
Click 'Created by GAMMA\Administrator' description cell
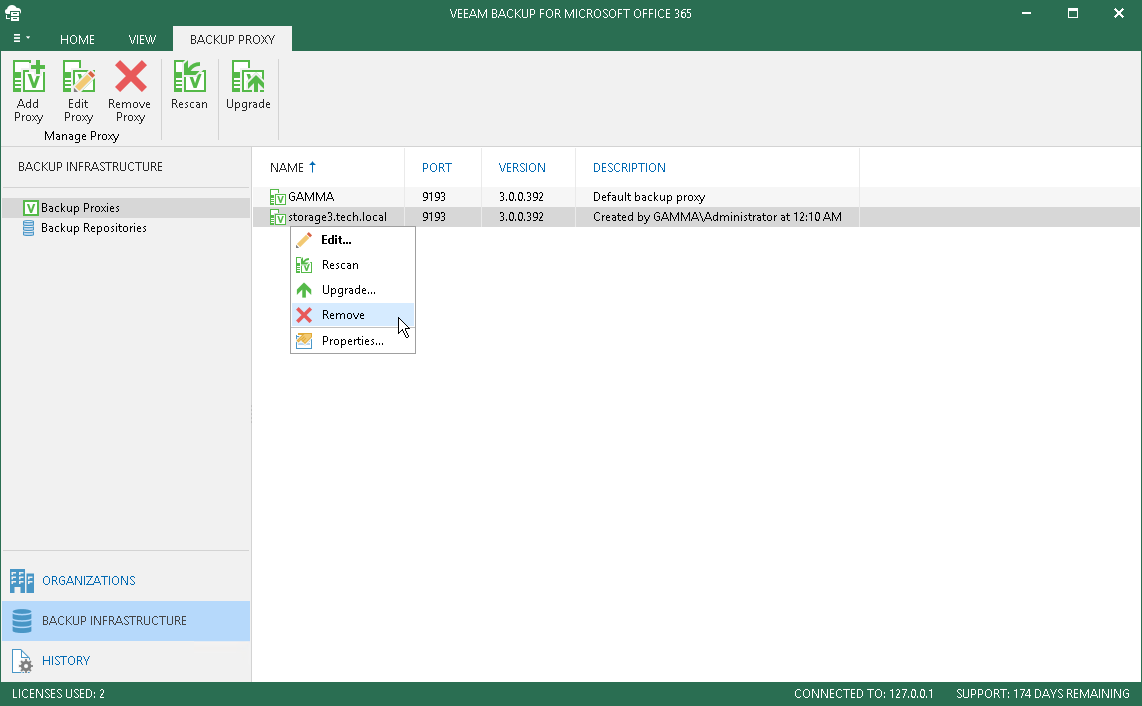click(x=717, y=217)
